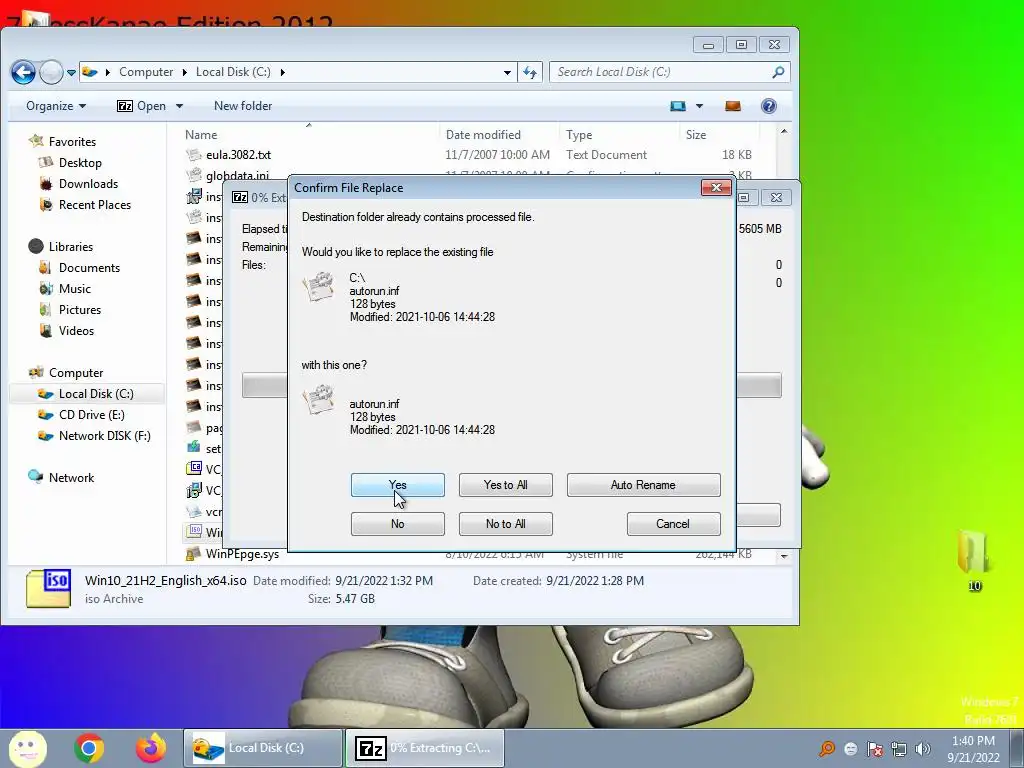This screenshot has width=1024, height=768.
Task: Expand more view options dropdown
Action: tap(699, 106)
